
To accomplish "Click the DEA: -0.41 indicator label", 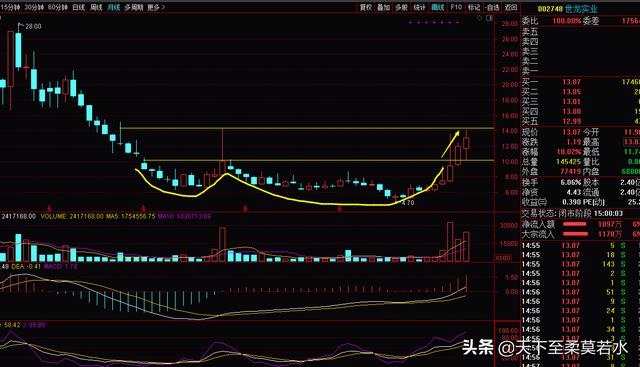I will [26, 266].
